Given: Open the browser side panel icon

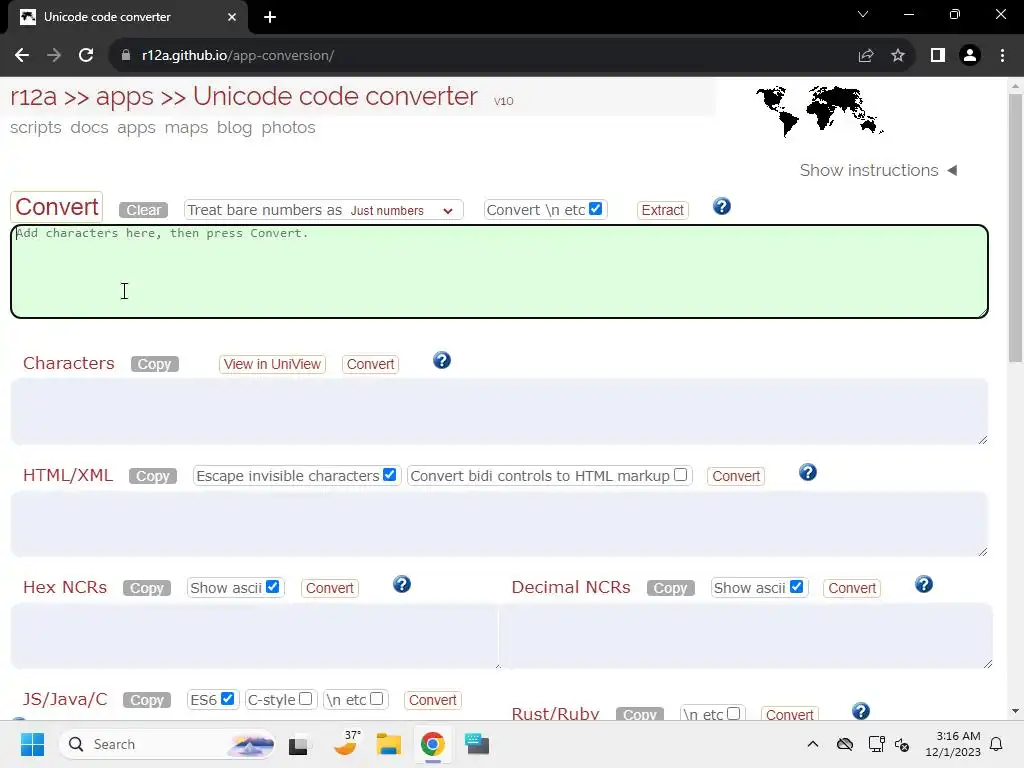Looking at the screenshot, I should pos(938,56).
